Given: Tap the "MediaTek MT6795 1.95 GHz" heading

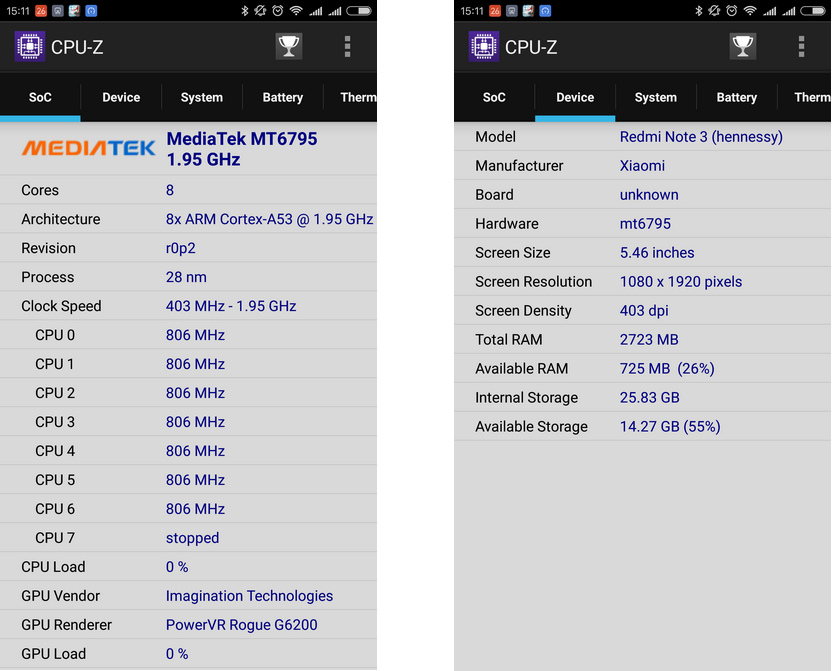Looking at the screenshot, I should click(x=242, y=149).
